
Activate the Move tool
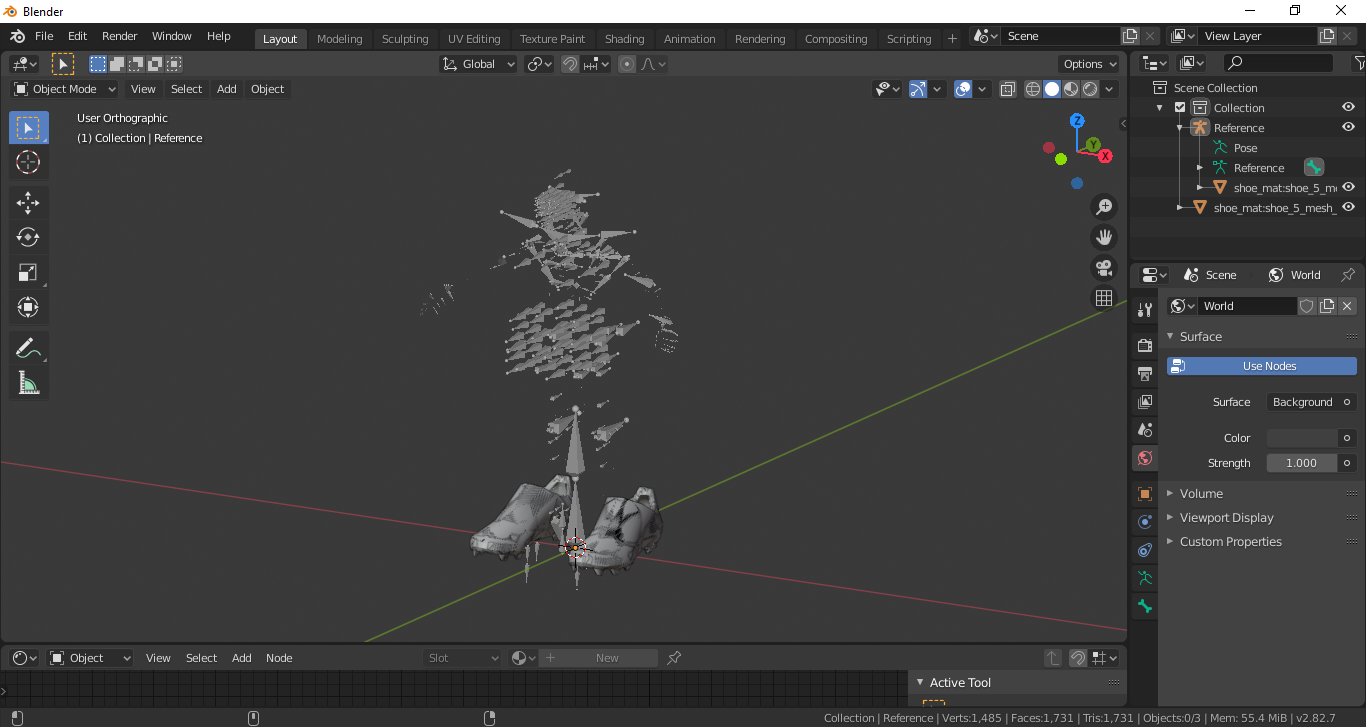(28, 203)
